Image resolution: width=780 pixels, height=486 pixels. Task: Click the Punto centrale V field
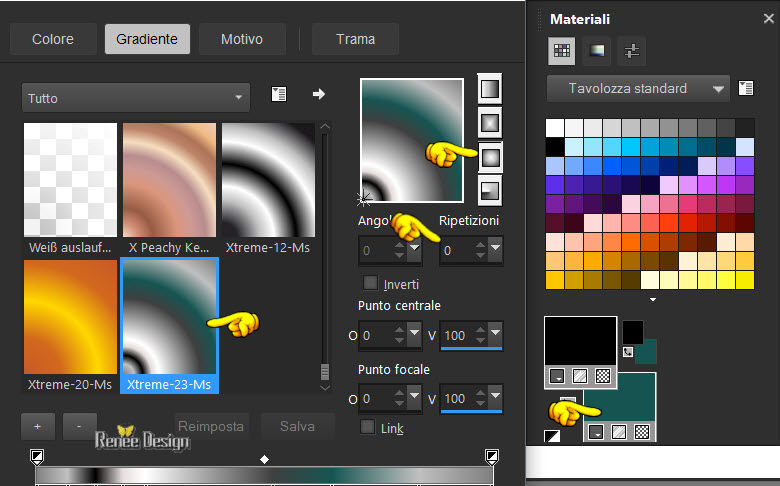457,335
